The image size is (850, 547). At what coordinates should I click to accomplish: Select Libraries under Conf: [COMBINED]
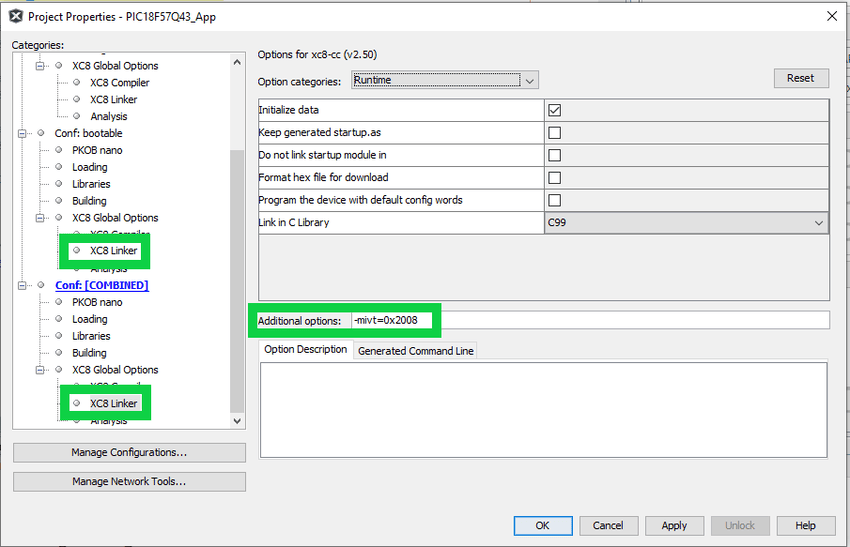91,336
